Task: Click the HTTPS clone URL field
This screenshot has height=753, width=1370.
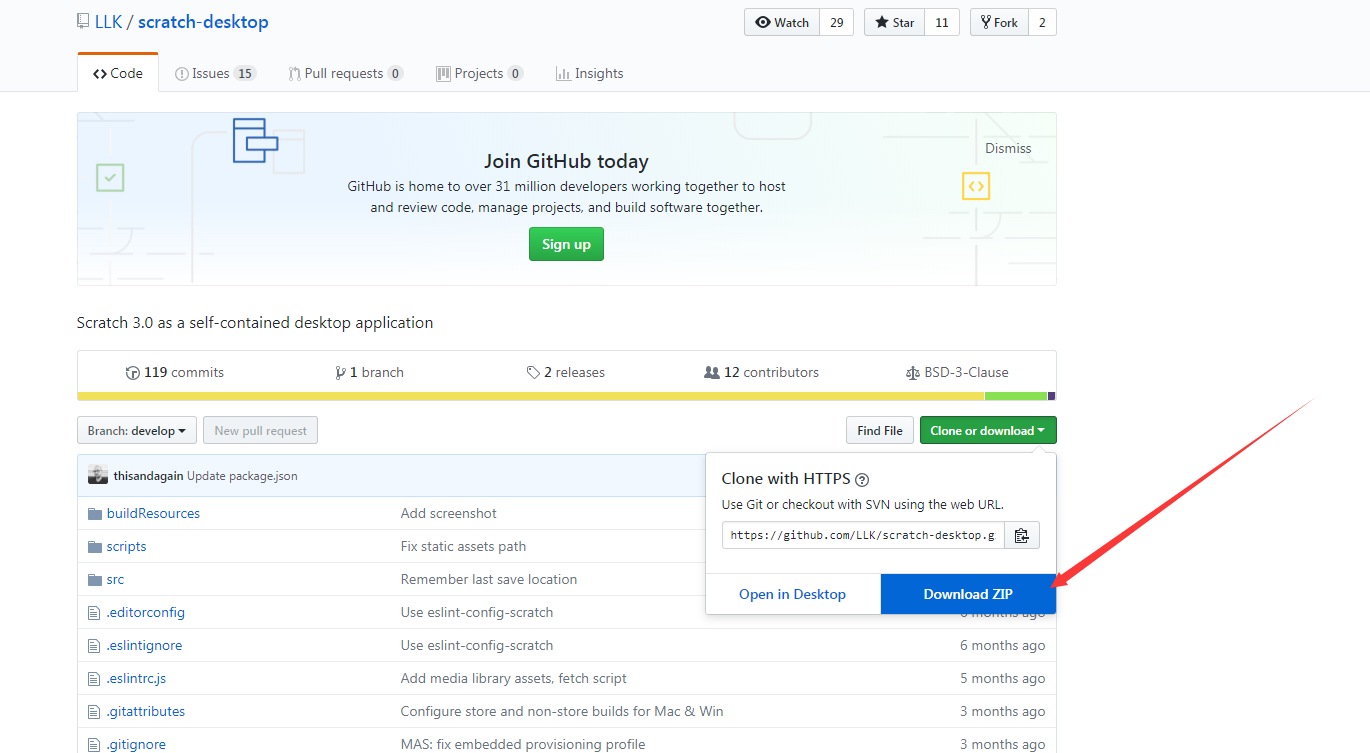Action: coord(863,535)
